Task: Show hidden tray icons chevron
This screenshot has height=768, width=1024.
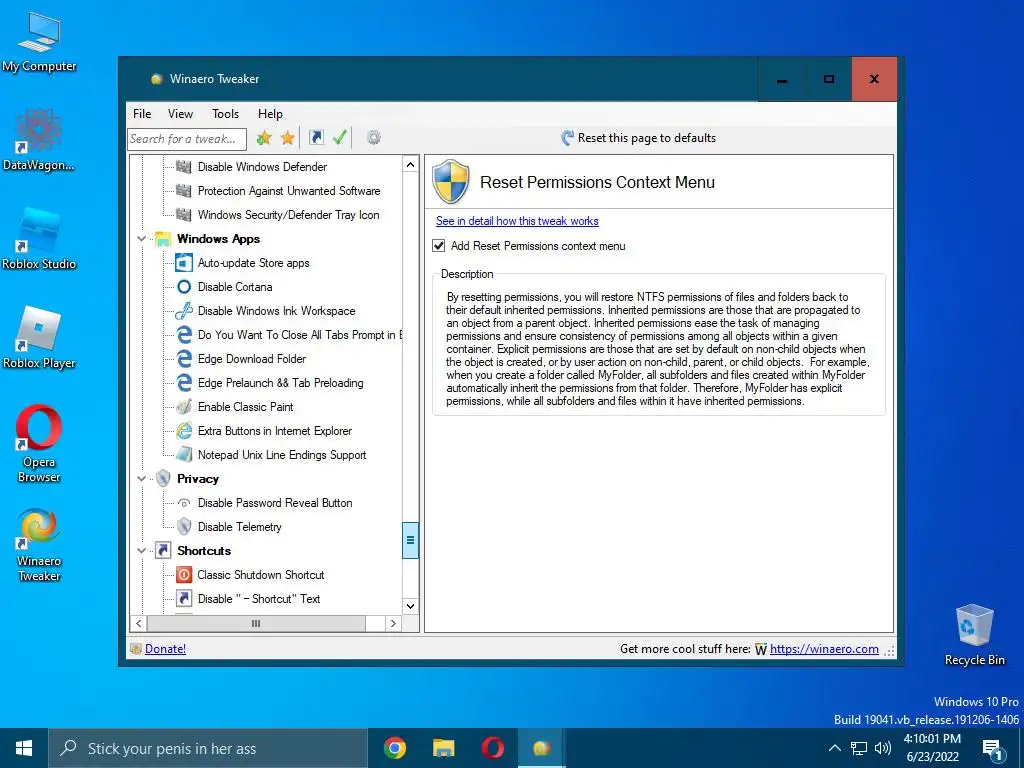Action: pyautogui.click(x=834, y=748)
